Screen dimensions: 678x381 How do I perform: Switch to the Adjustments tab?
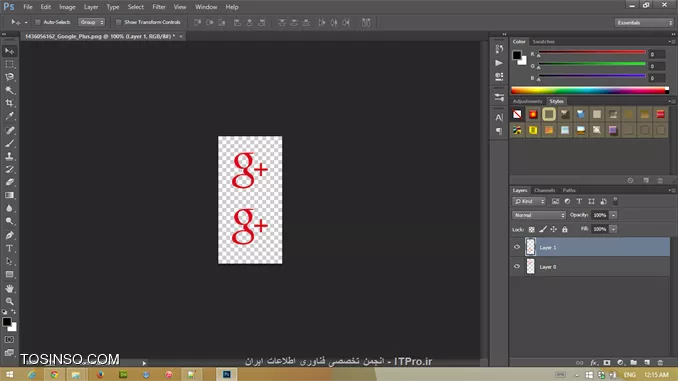(527, 101)
